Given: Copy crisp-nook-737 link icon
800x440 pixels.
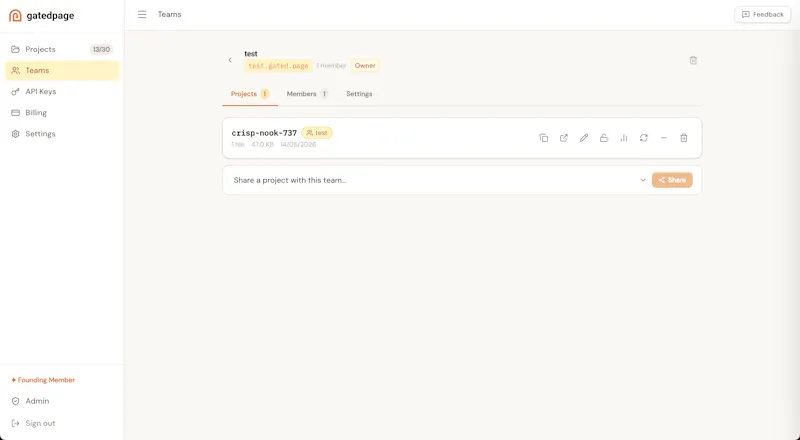Looking at the screenshot, I should pos(544,138).
